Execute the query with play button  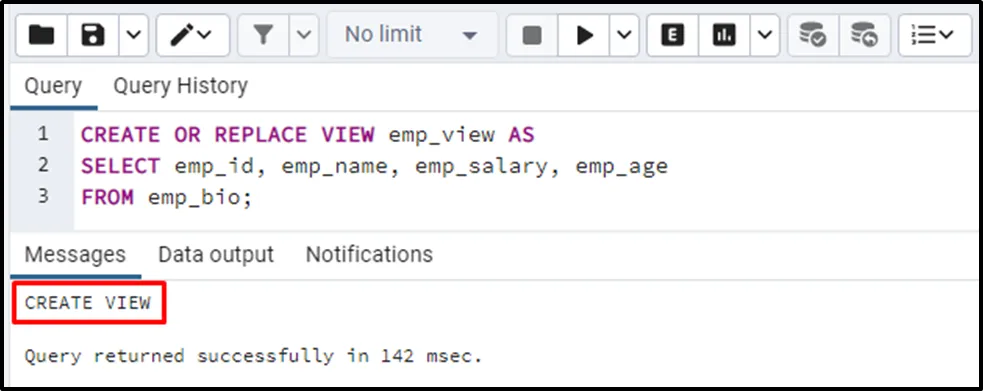[584, 35]
